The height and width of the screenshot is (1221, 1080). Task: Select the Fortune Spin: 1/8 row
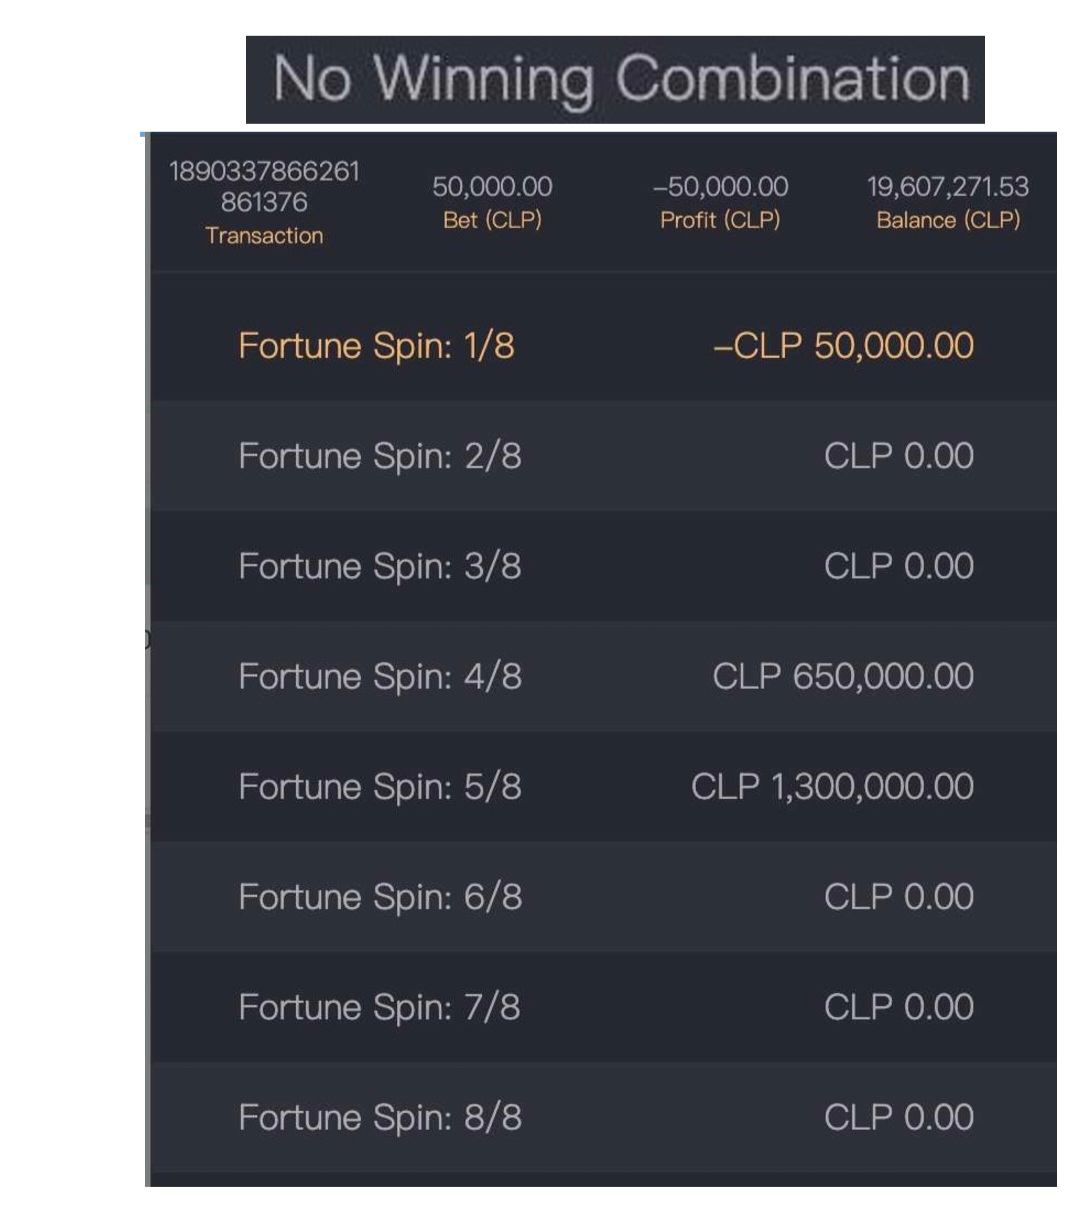click(376, 346)
